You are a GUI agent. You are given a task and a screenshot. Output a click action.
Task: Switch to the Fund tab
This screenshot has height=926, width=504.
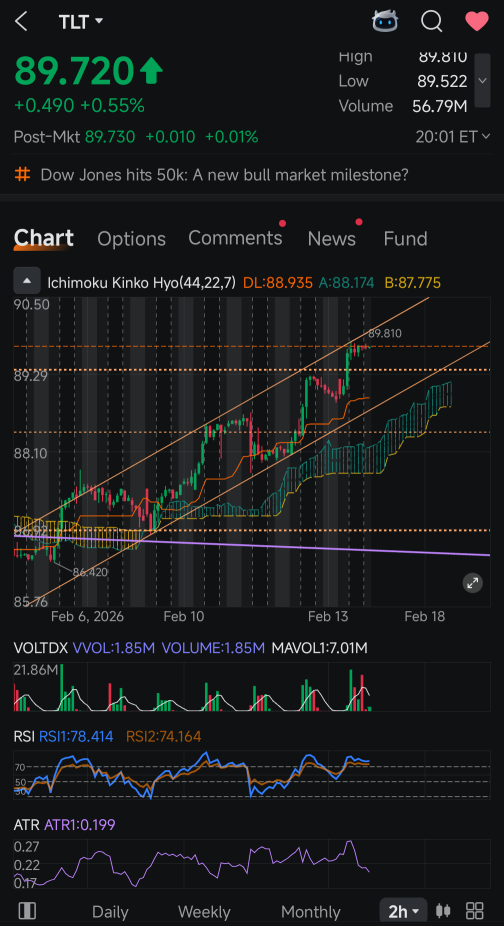coord(405,239)
